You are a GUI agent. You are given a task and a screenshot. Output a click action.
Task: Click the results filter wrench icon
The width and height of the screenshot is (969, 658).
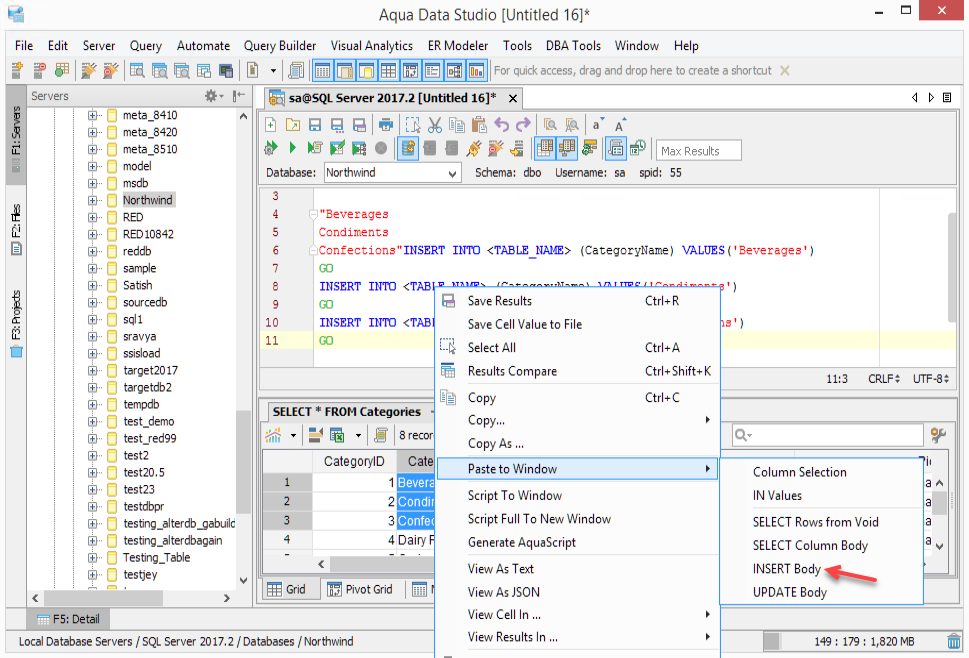coord(938,435)
